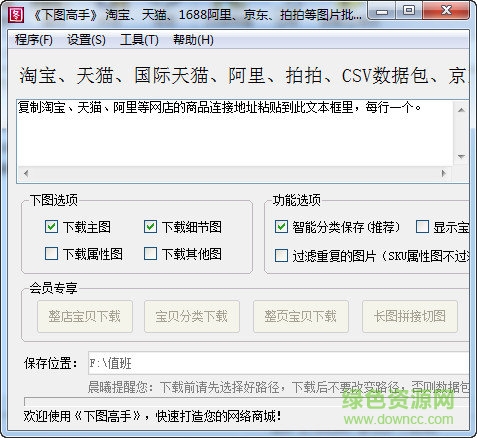Click the app icon in the title bar

tap(16, 14)
